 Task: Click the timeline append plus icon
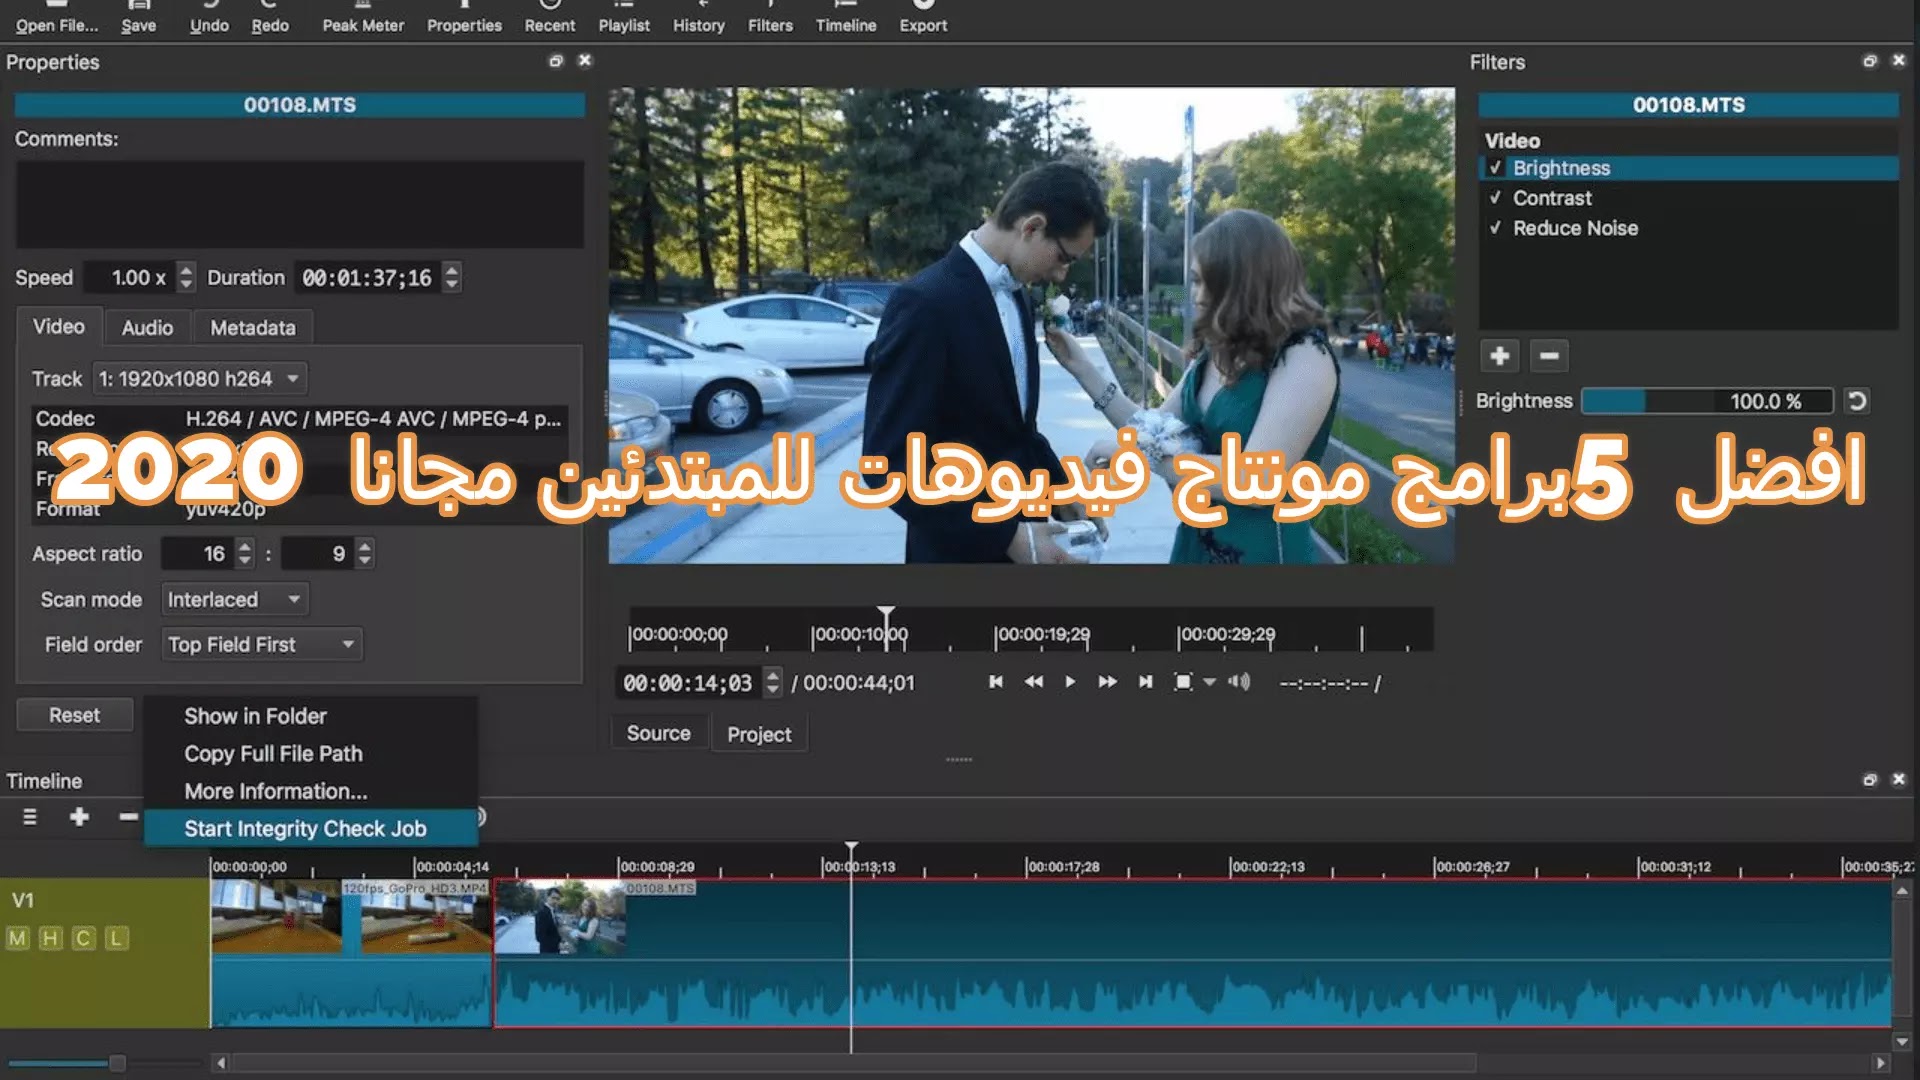coord(79,817)
